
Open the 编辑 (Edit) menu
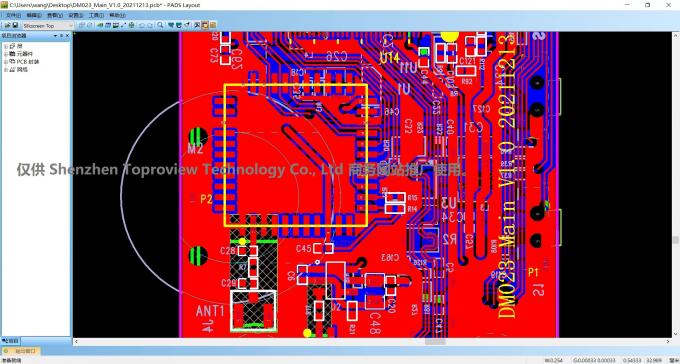click(34, 15)
